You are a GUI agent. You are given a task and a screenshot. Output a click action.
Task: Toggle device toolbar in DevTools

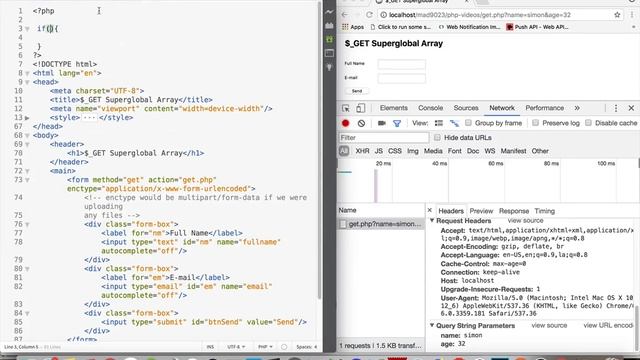(360, 108)
